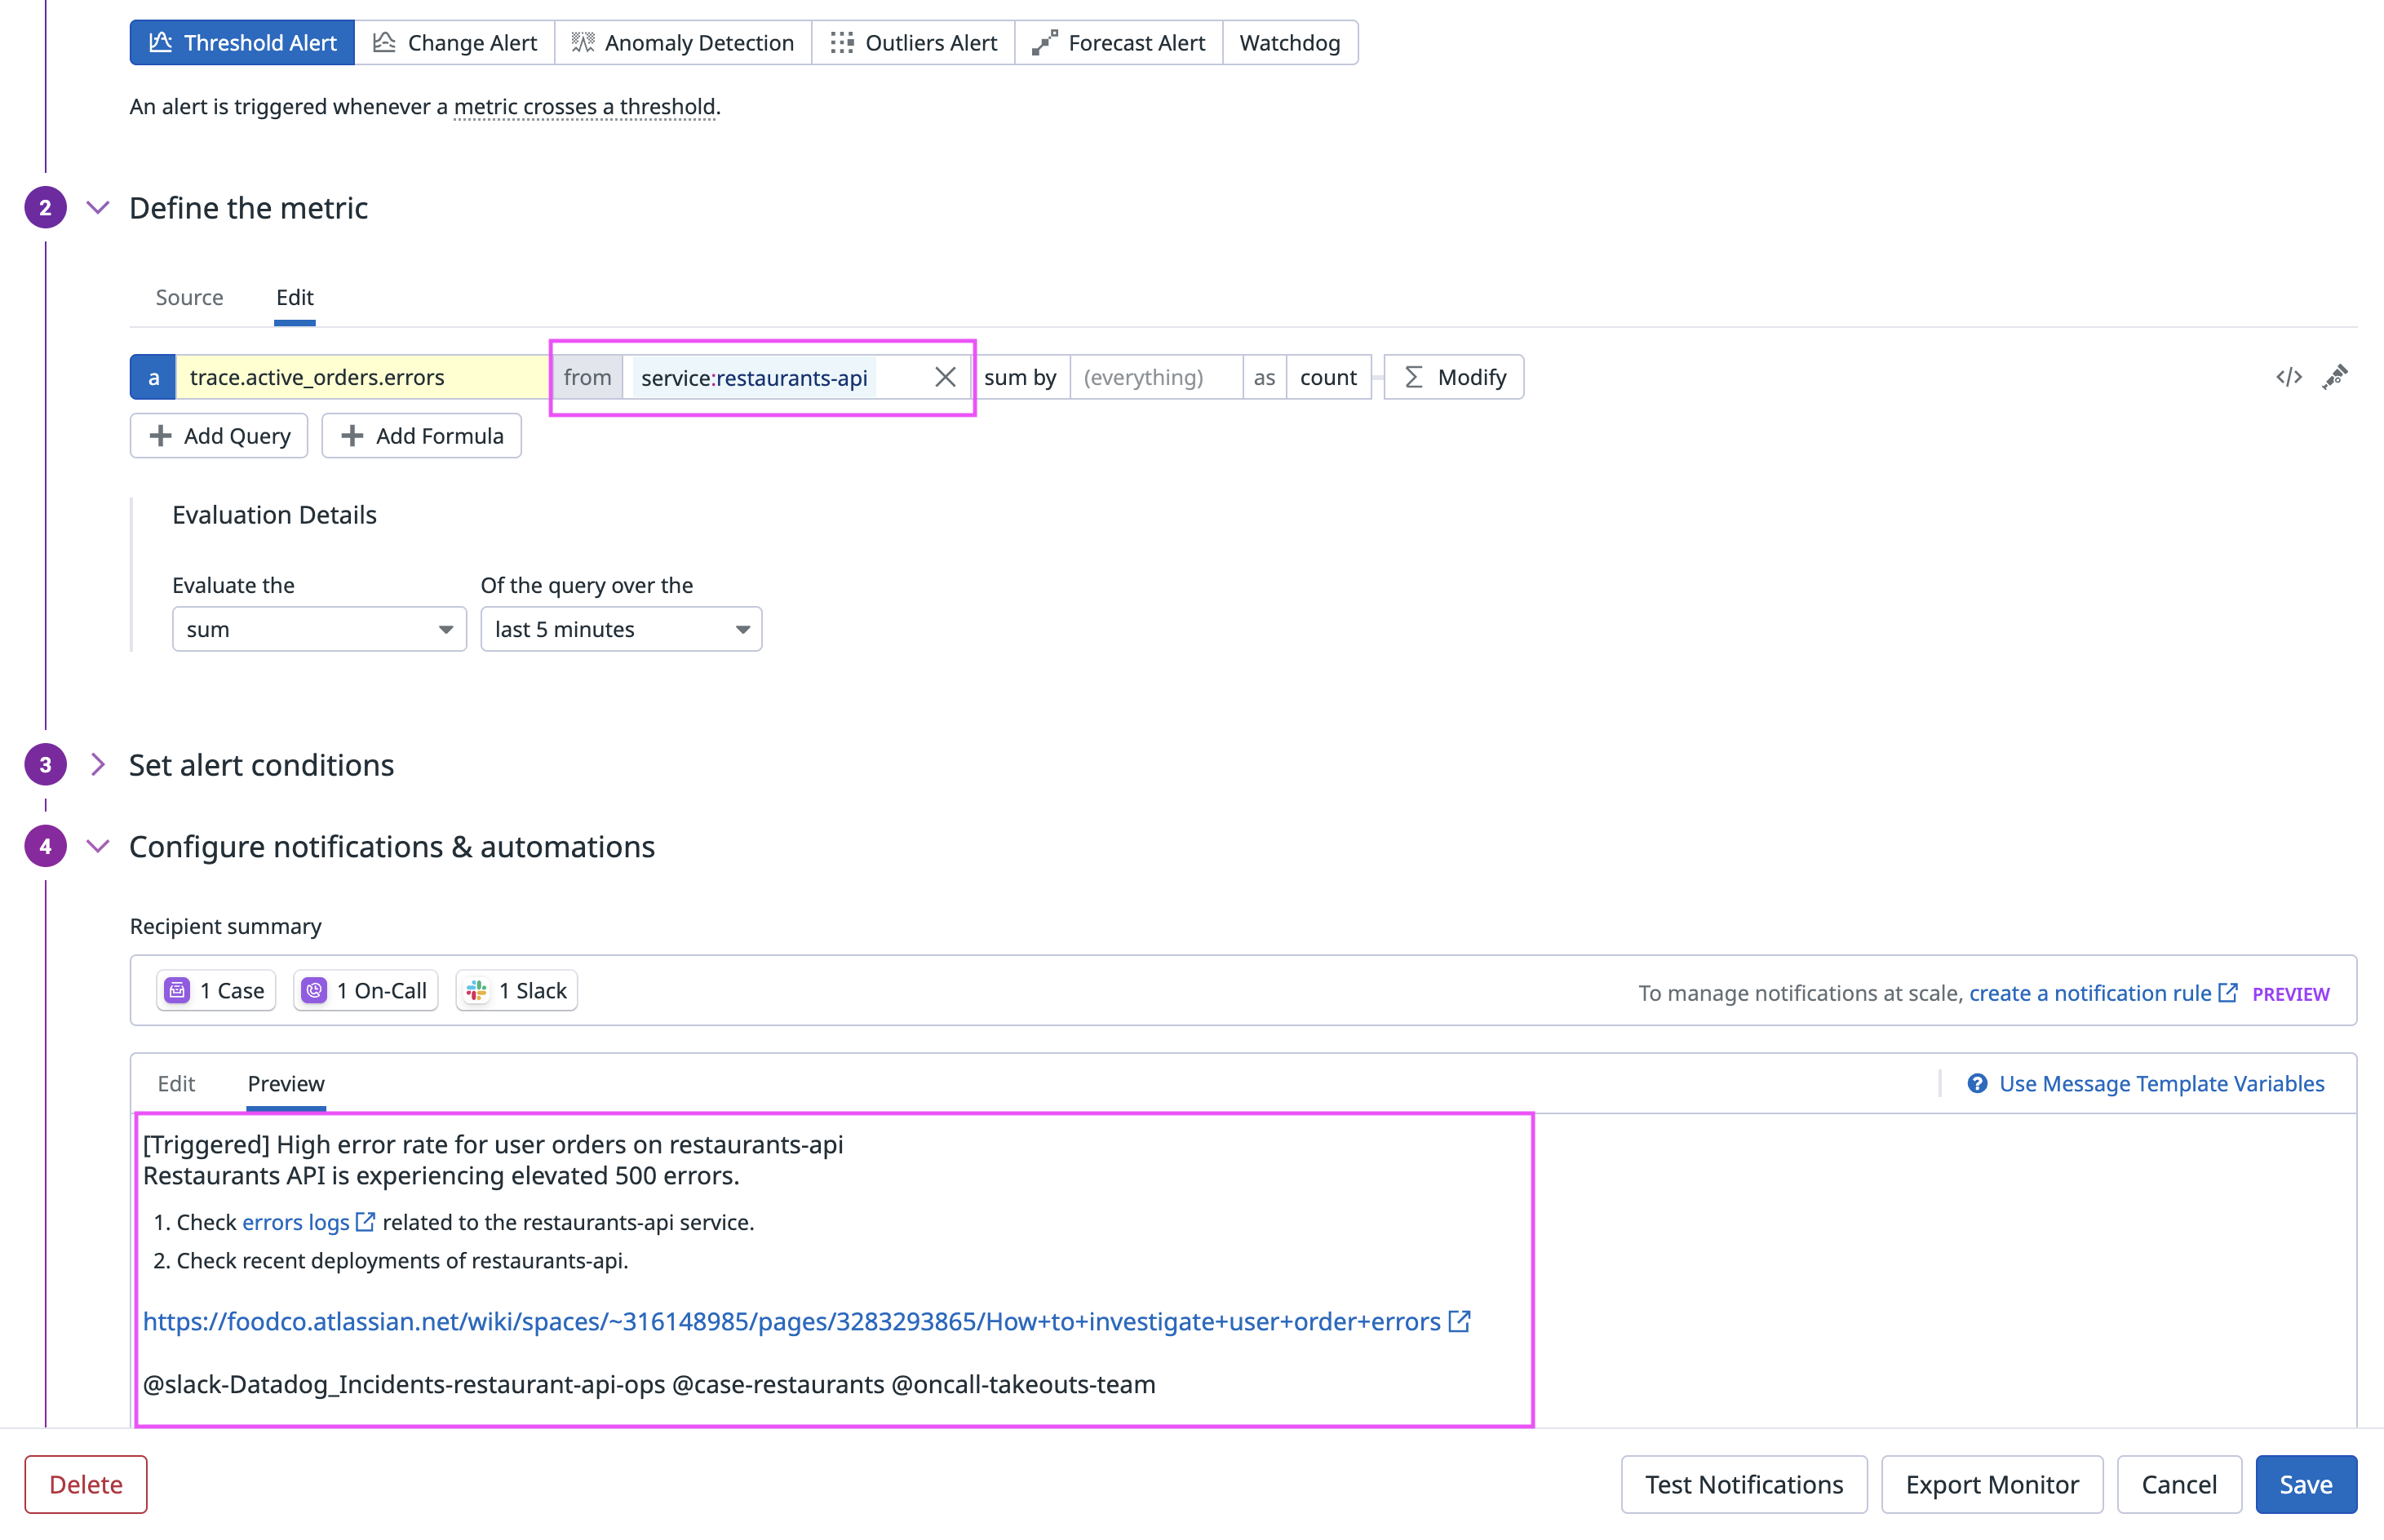Image resolution: width=2384 pixels, height=1540 pixels.
Task: Open the 'errors logs' link
Action: pos(308,1222)
